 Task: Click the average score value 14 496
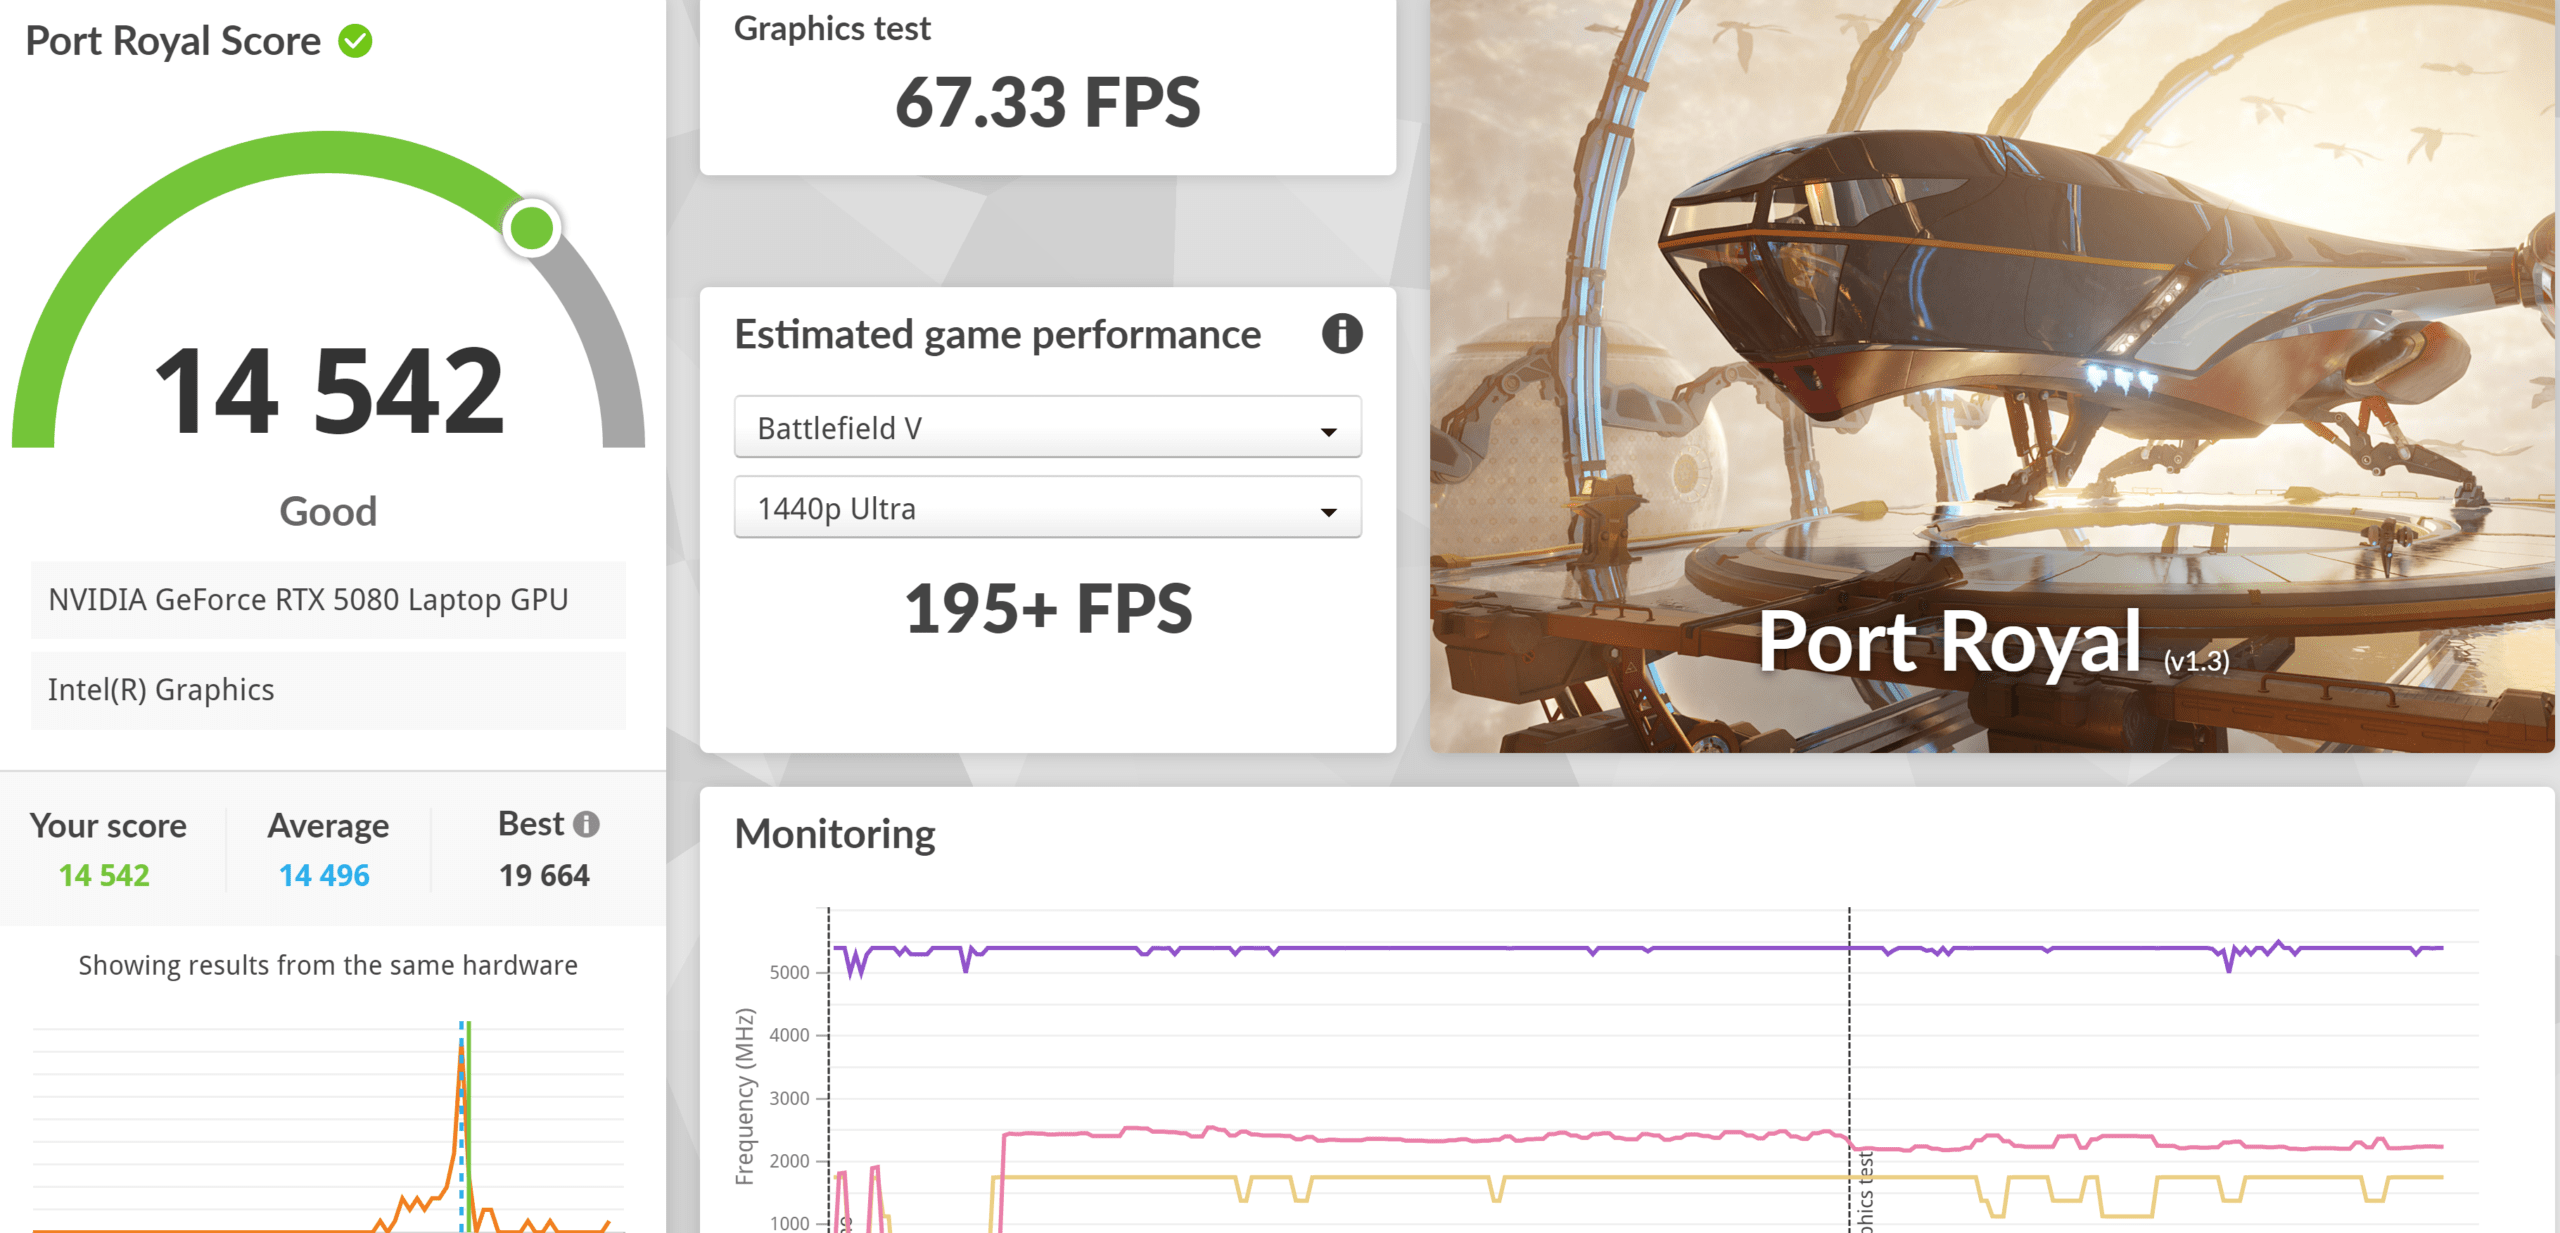pos(324,875)
